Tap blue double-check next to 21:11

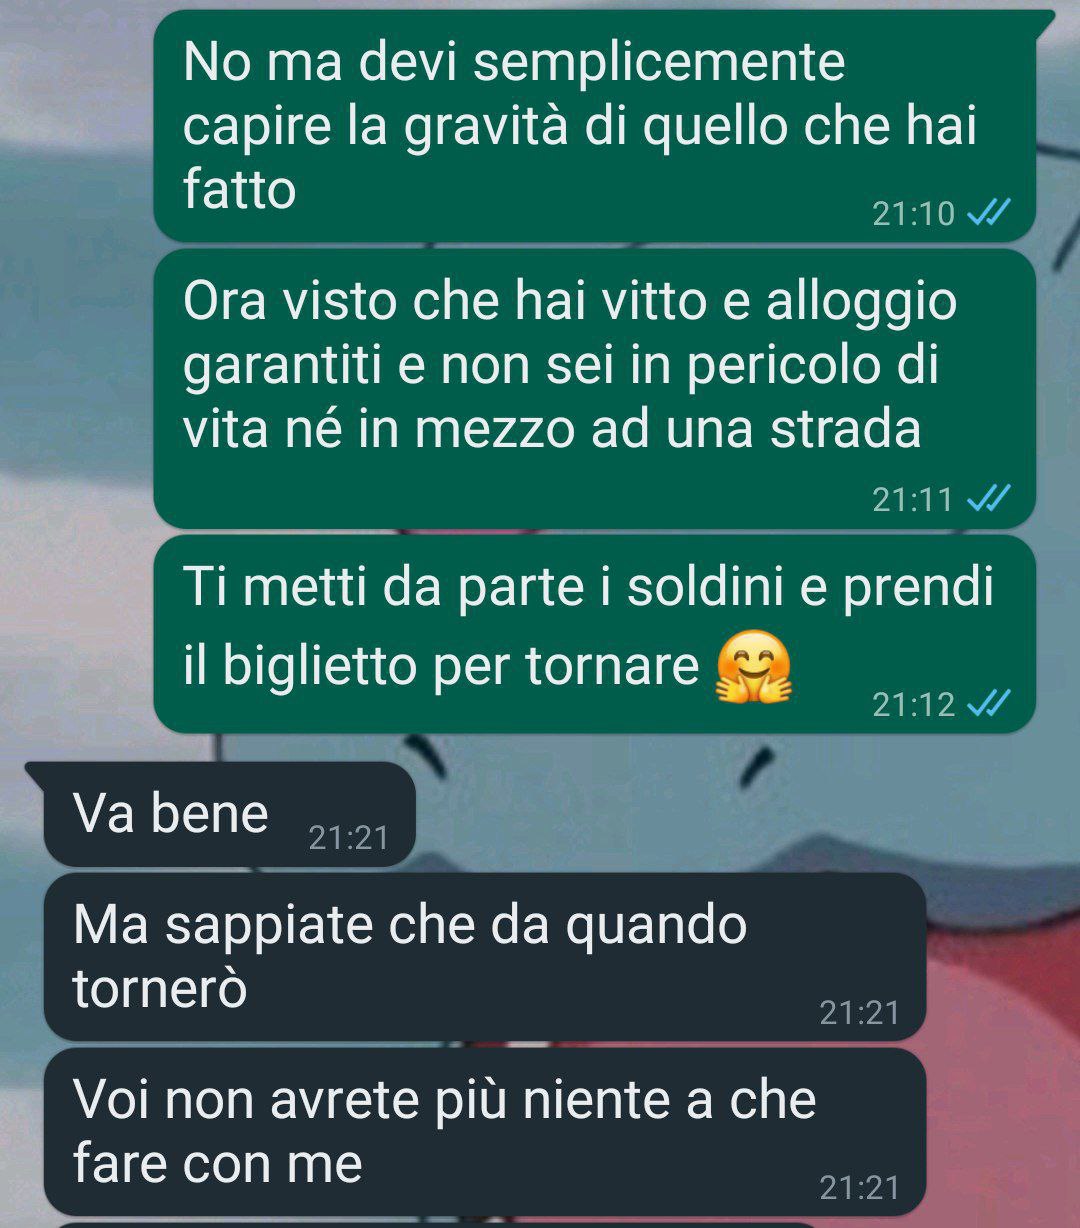(991, 498)
